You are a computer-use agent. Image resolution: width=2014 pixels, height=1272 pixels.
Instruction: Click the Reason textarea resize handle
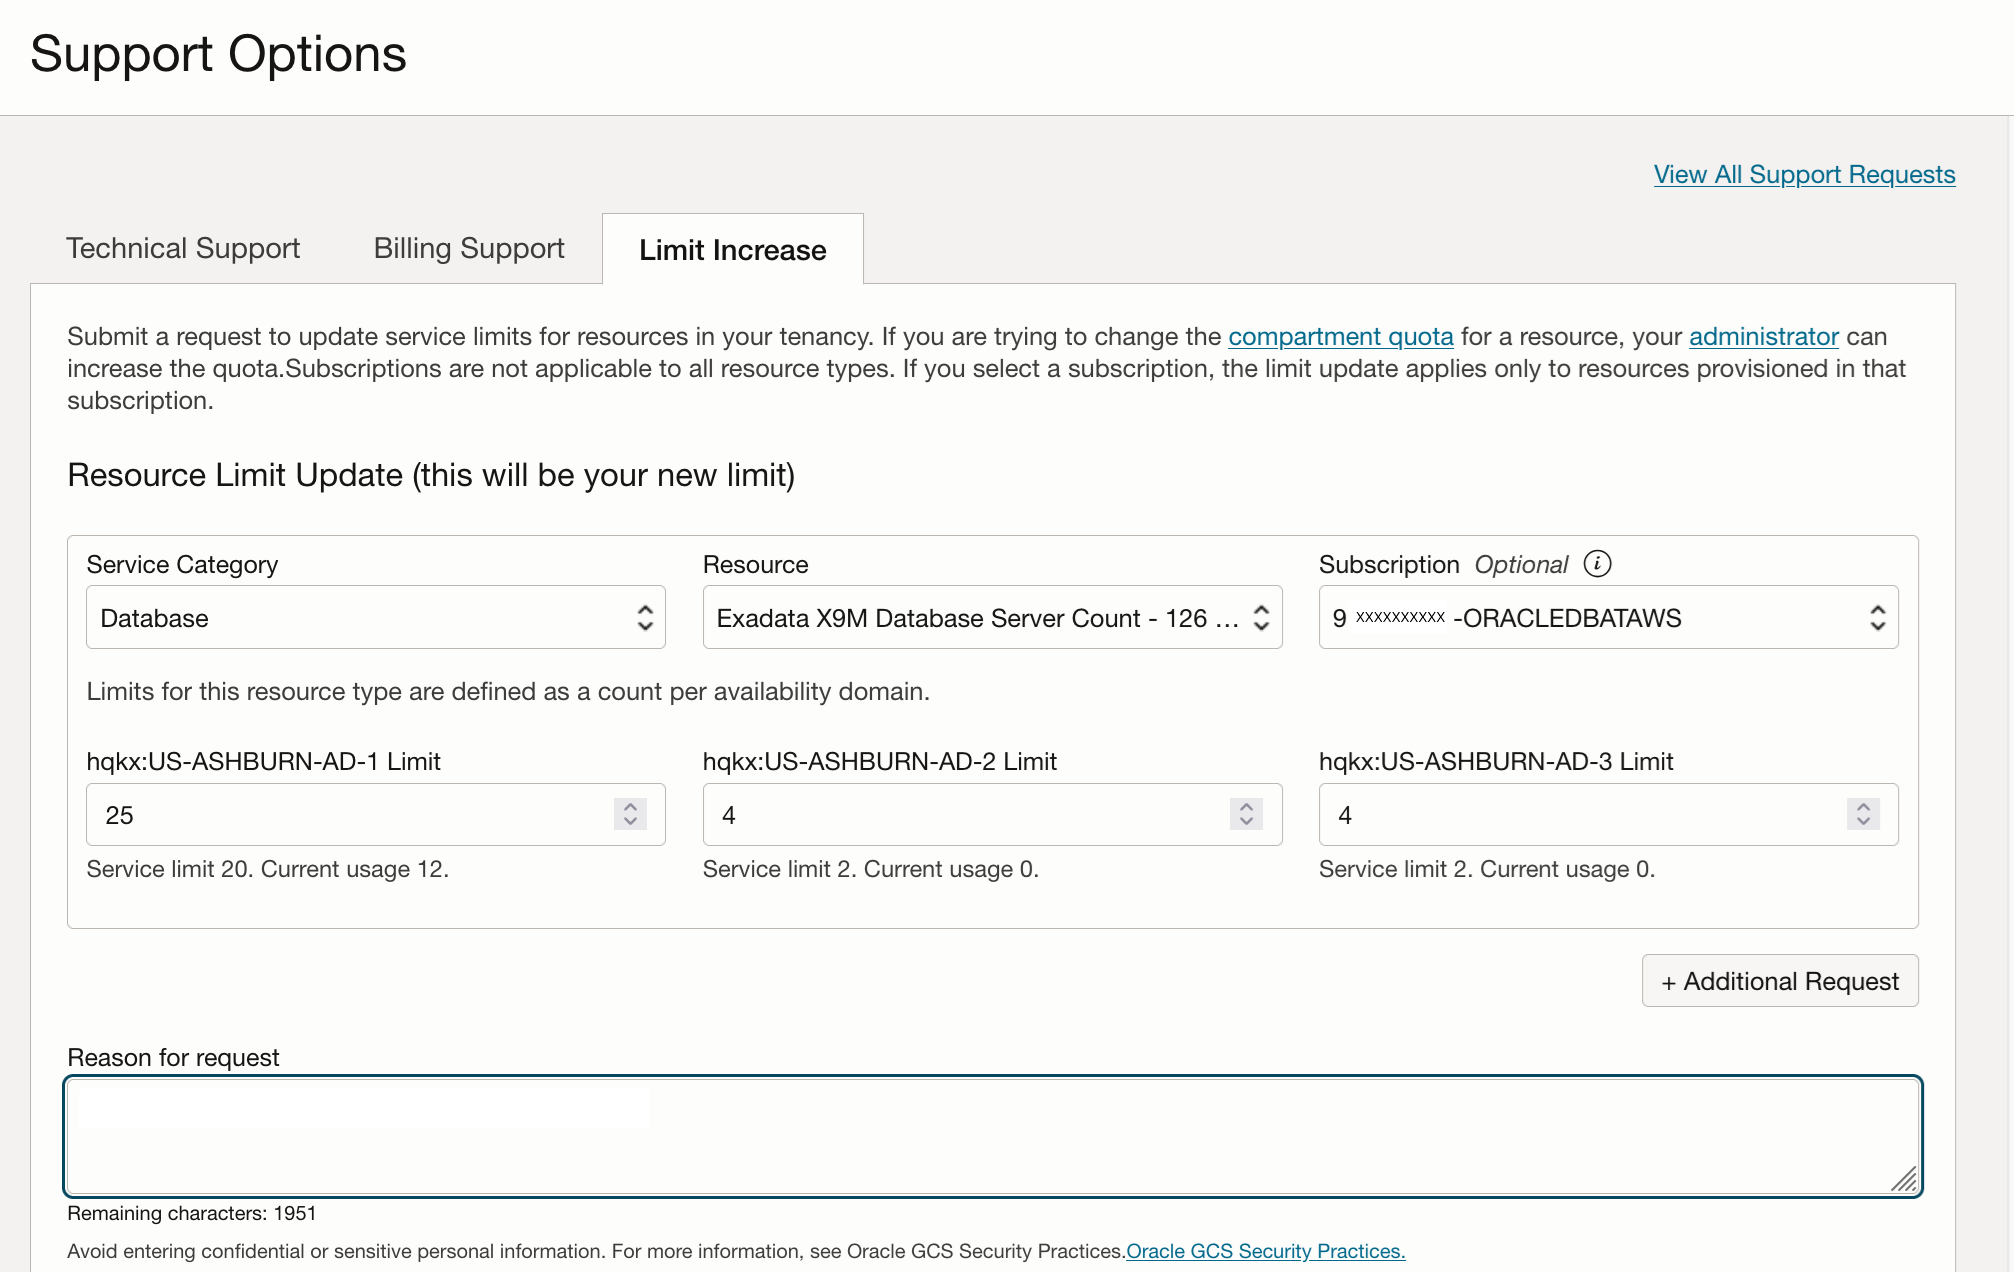point(1904,1180)
